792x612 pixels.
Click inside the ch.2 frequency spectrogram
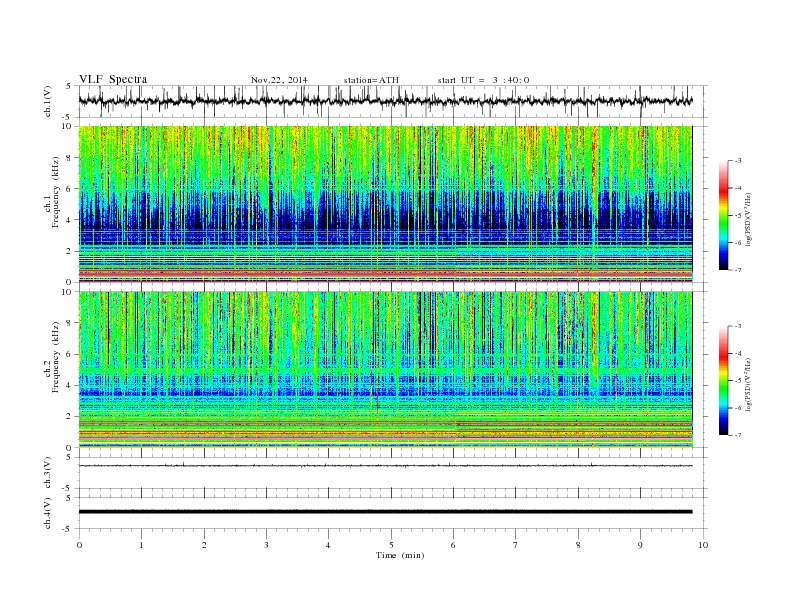pos(385,370)
